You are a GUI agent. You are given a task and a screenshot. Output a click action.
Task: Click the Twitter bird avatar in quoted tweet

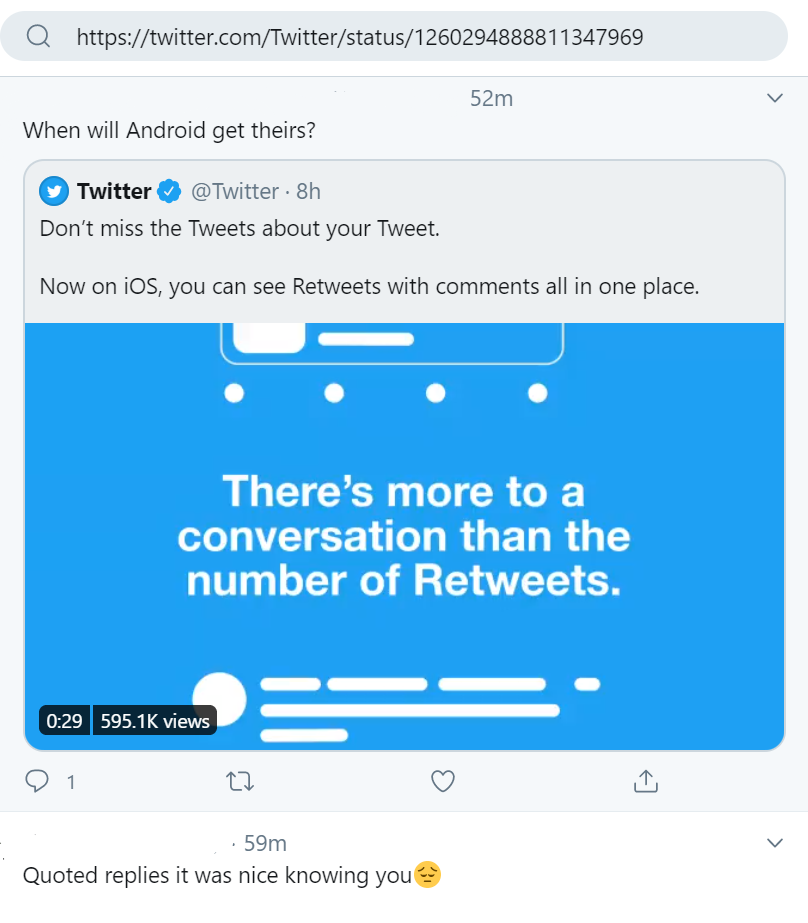(x=54, y=191)
